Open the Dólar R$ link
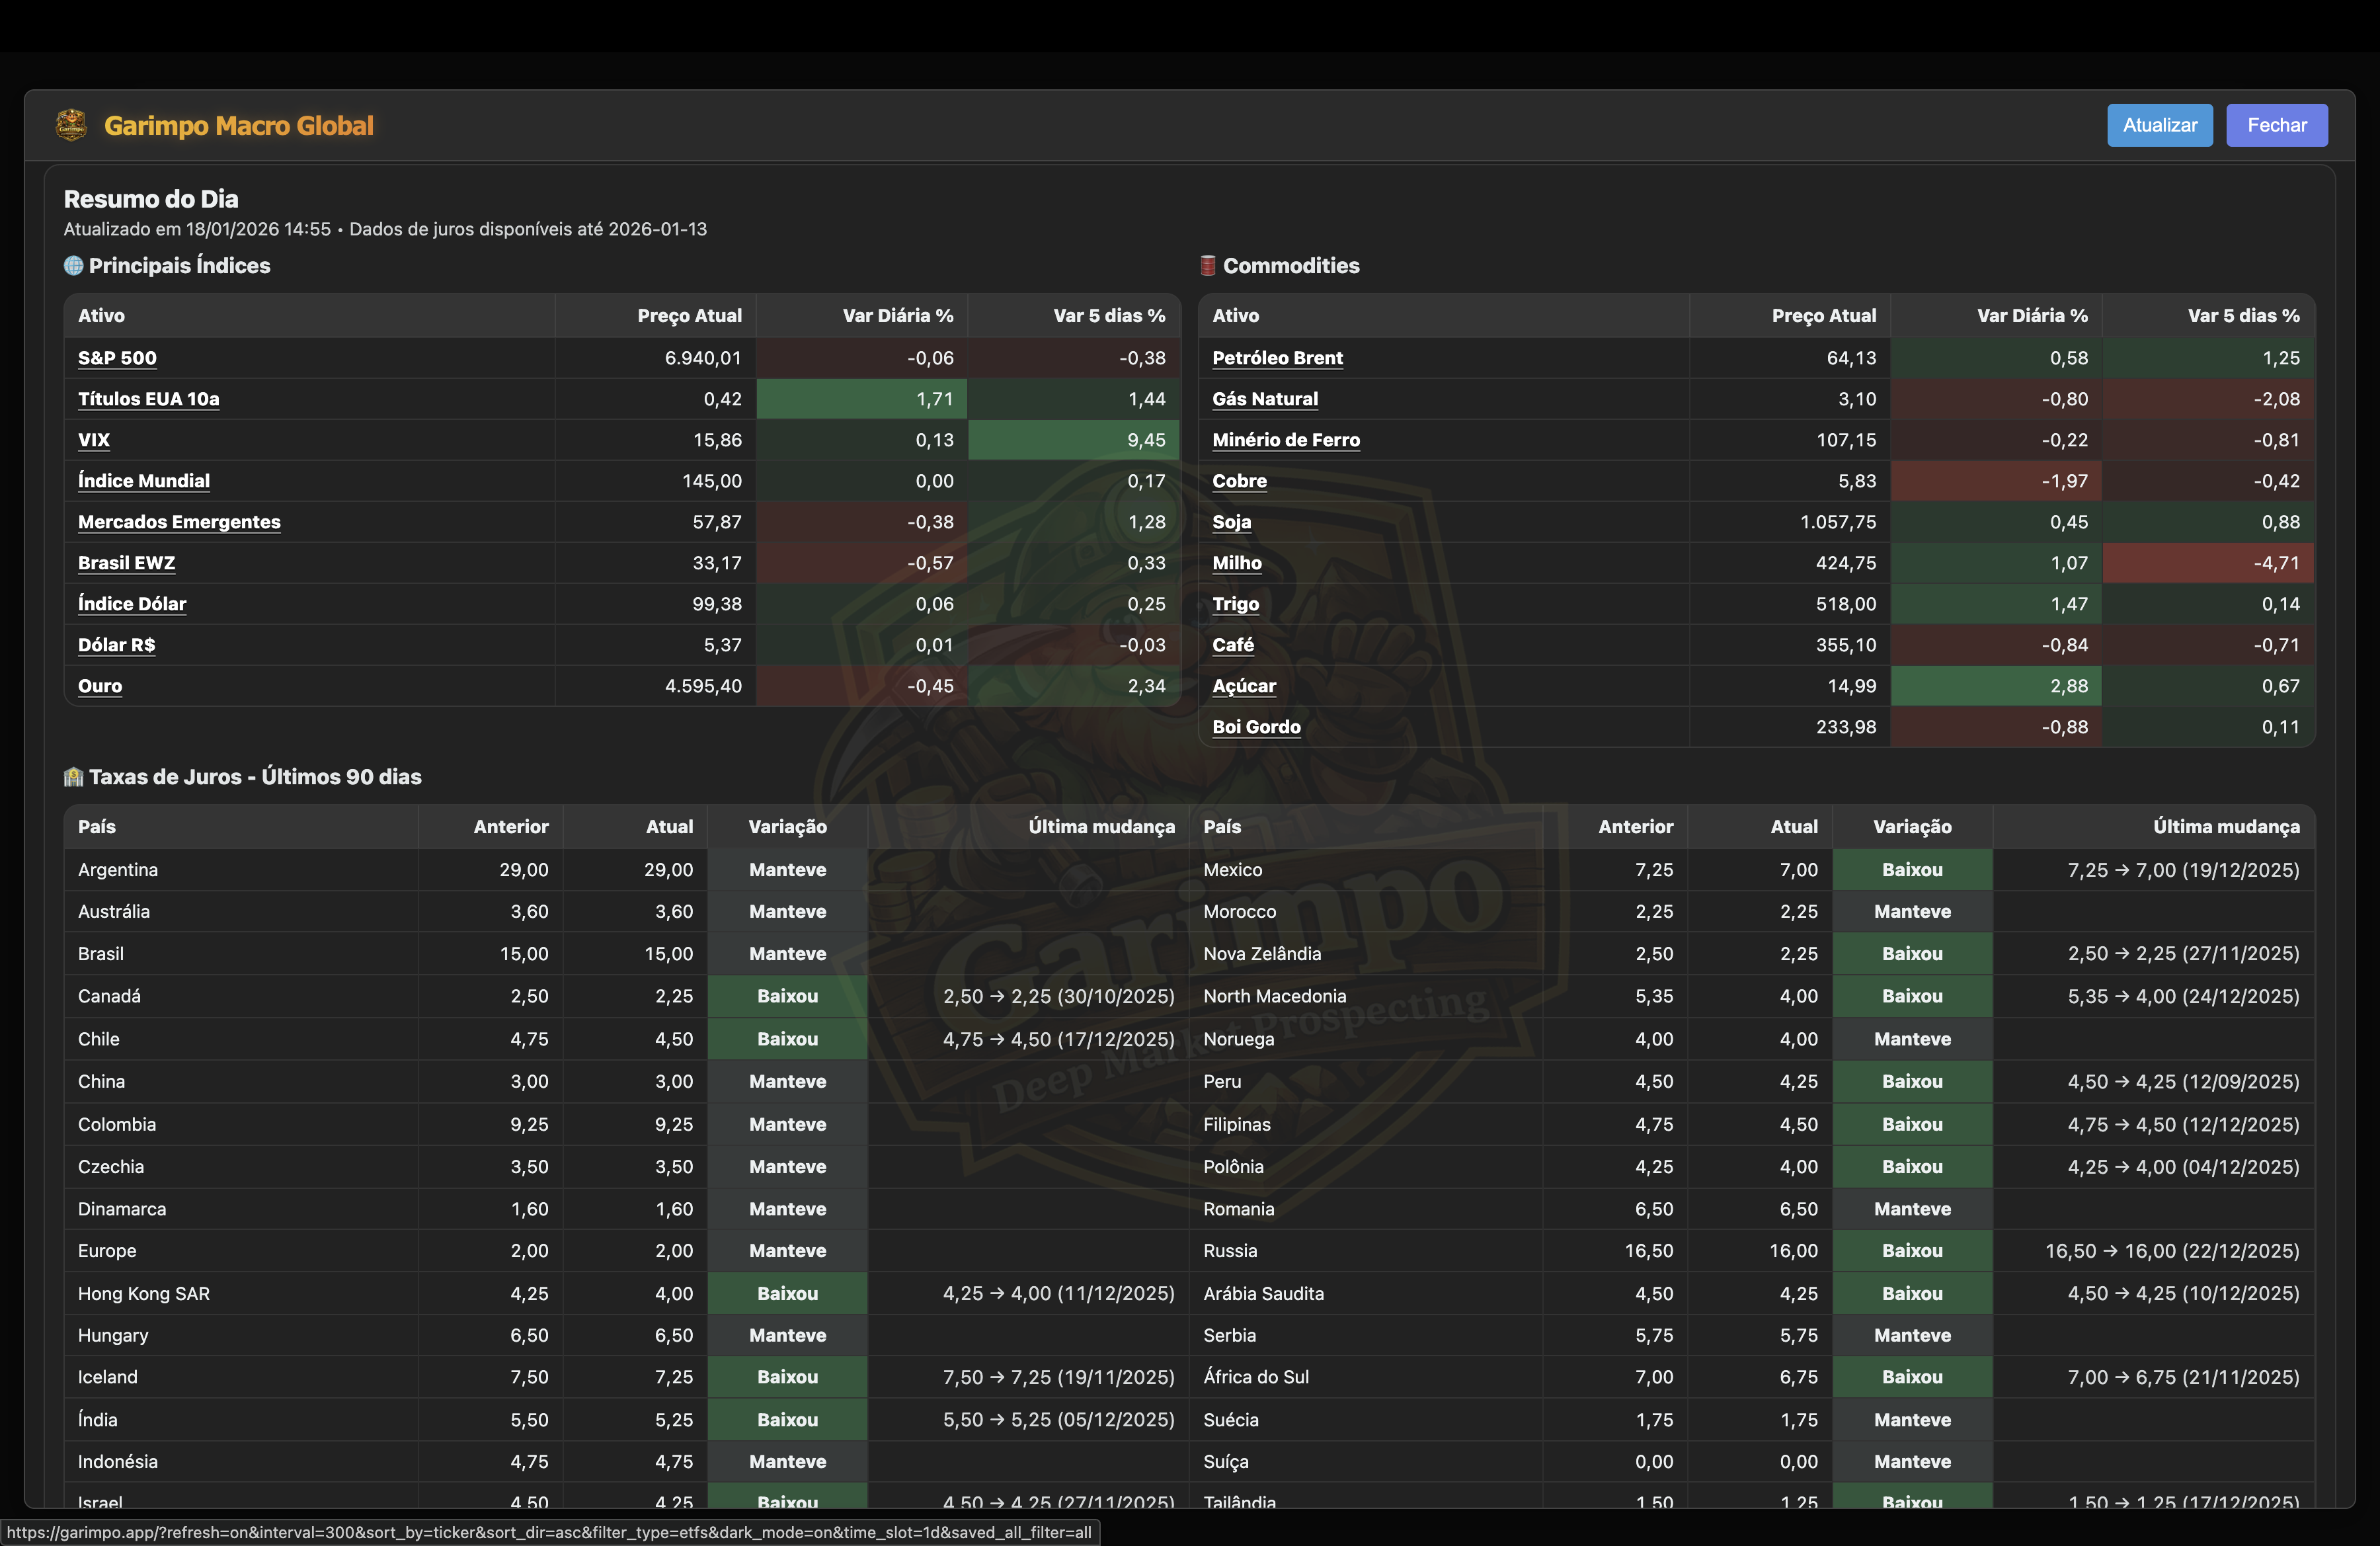2380x1546 pixels. [x=116, y=644]
